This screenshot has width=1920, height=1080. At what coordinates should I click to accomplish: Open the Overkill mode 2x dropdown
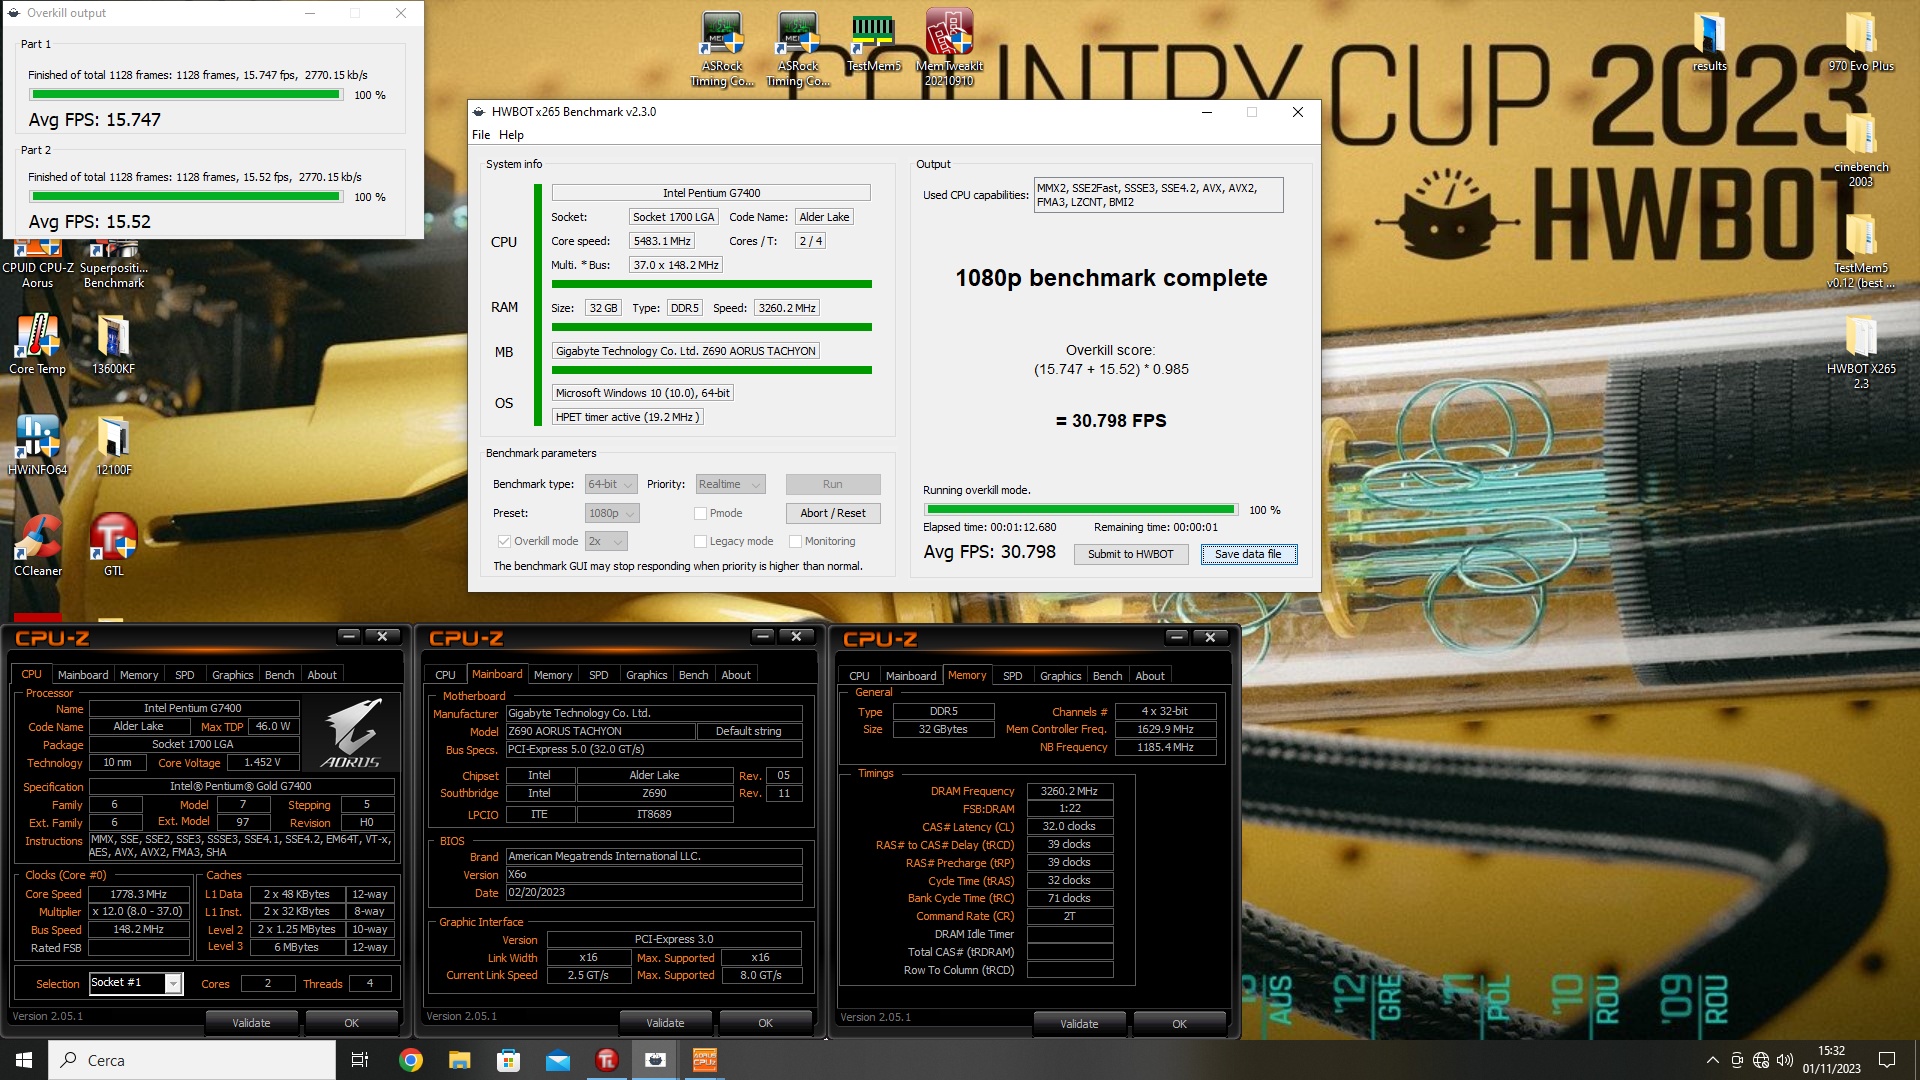click(606, 541)
